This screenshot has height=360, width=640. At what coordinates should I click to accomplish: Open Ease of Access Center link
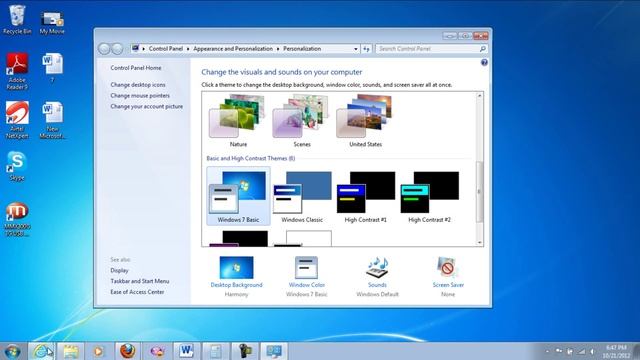point(137,292)
